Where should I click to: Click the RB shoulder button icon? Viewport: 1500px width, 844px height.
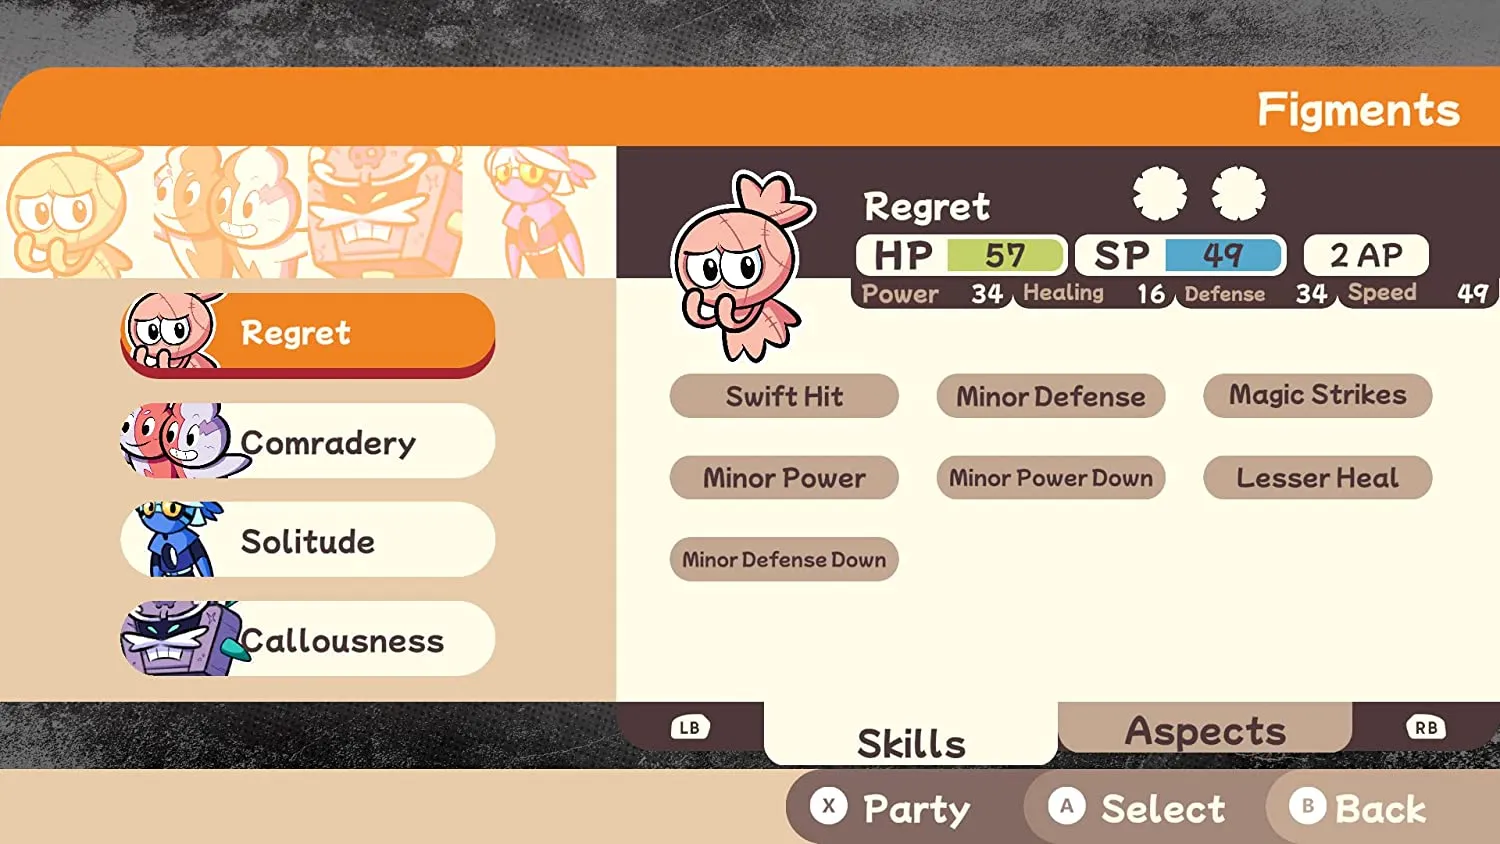(x=1426, y=727)
